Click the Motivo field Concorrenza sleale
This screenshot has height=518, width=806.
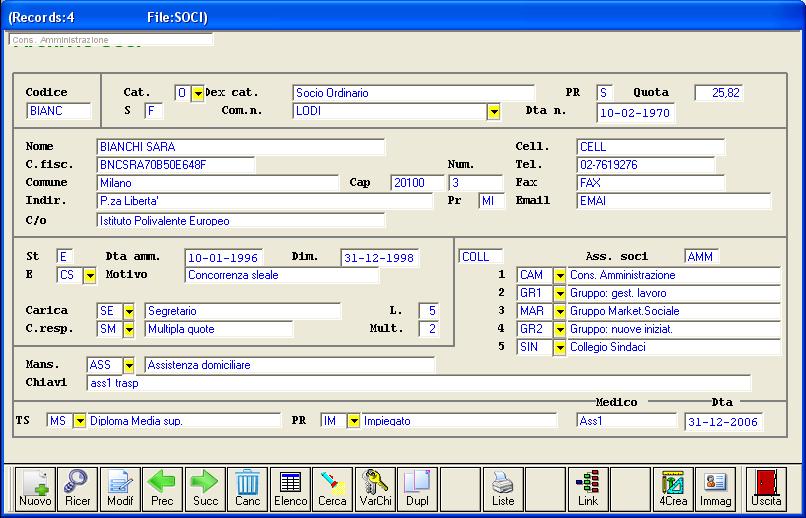point(282,275)
